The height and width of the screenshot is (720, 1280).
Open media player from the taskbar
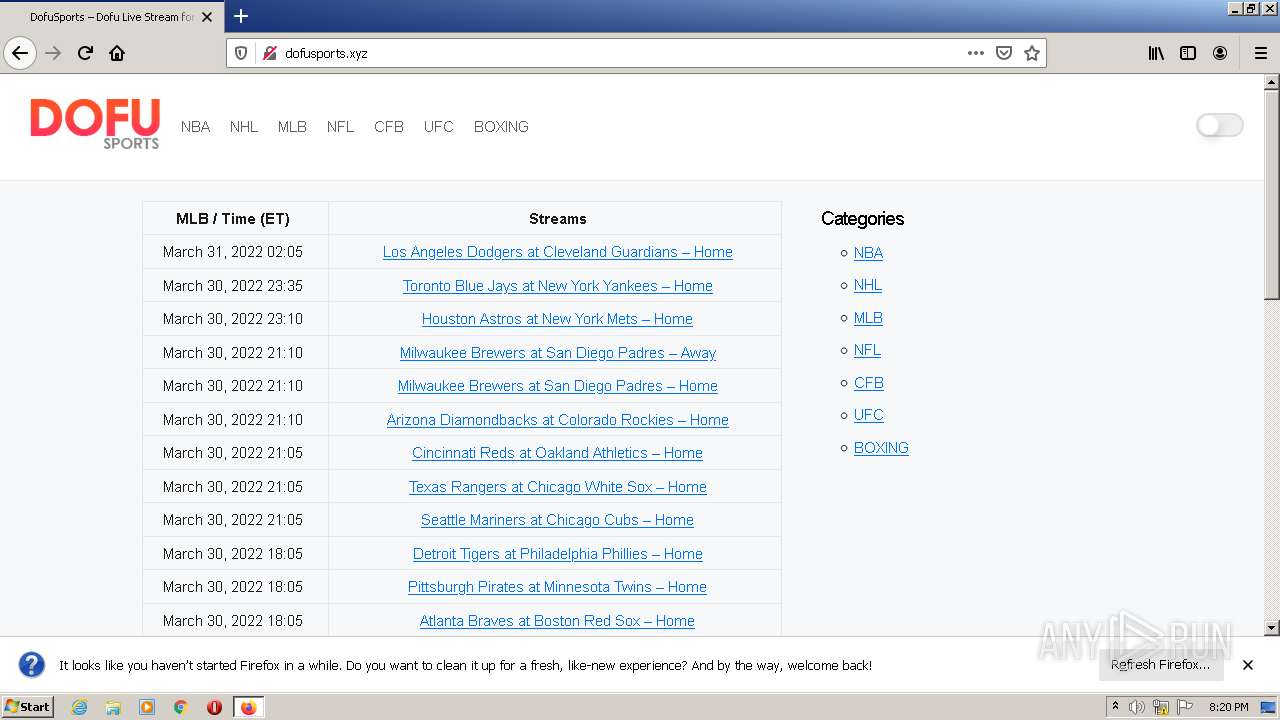click(147, 707)
